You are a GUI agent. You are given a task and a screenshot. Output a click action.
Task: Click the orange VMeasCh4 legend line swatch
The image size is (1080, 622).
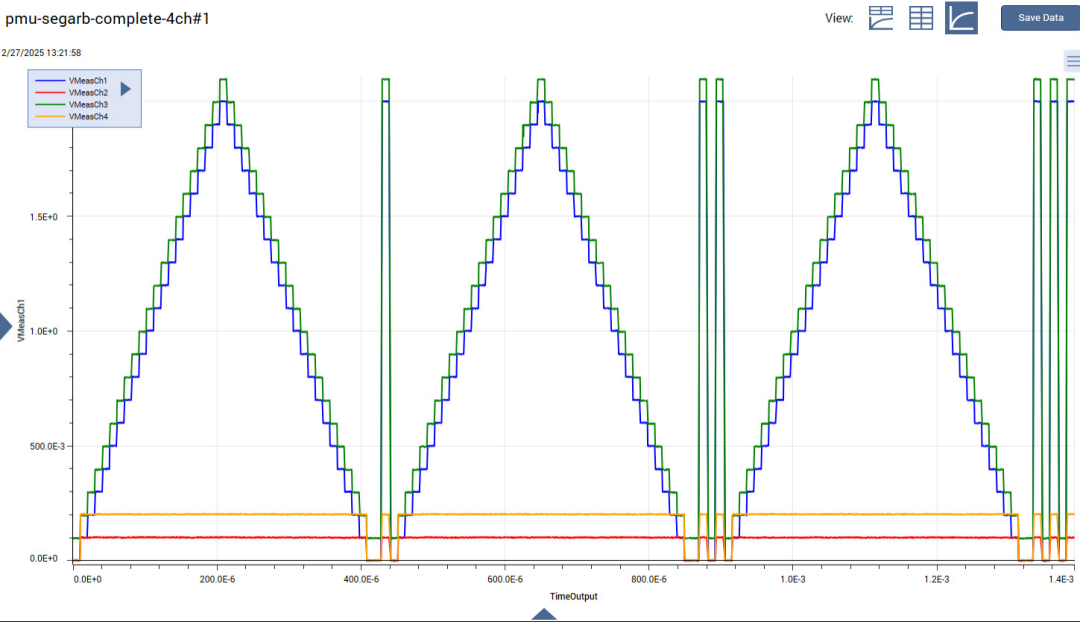[50, 116]
